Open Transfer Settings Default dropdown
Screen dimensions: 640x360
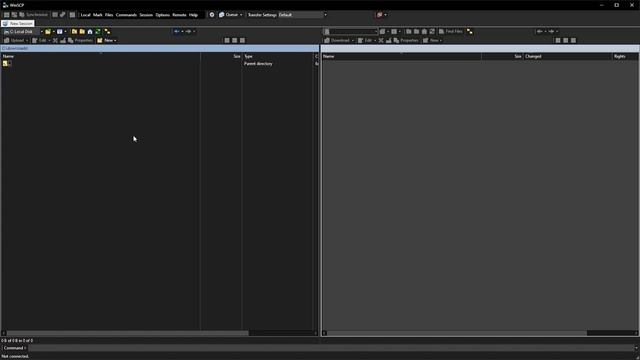(303, 15)
